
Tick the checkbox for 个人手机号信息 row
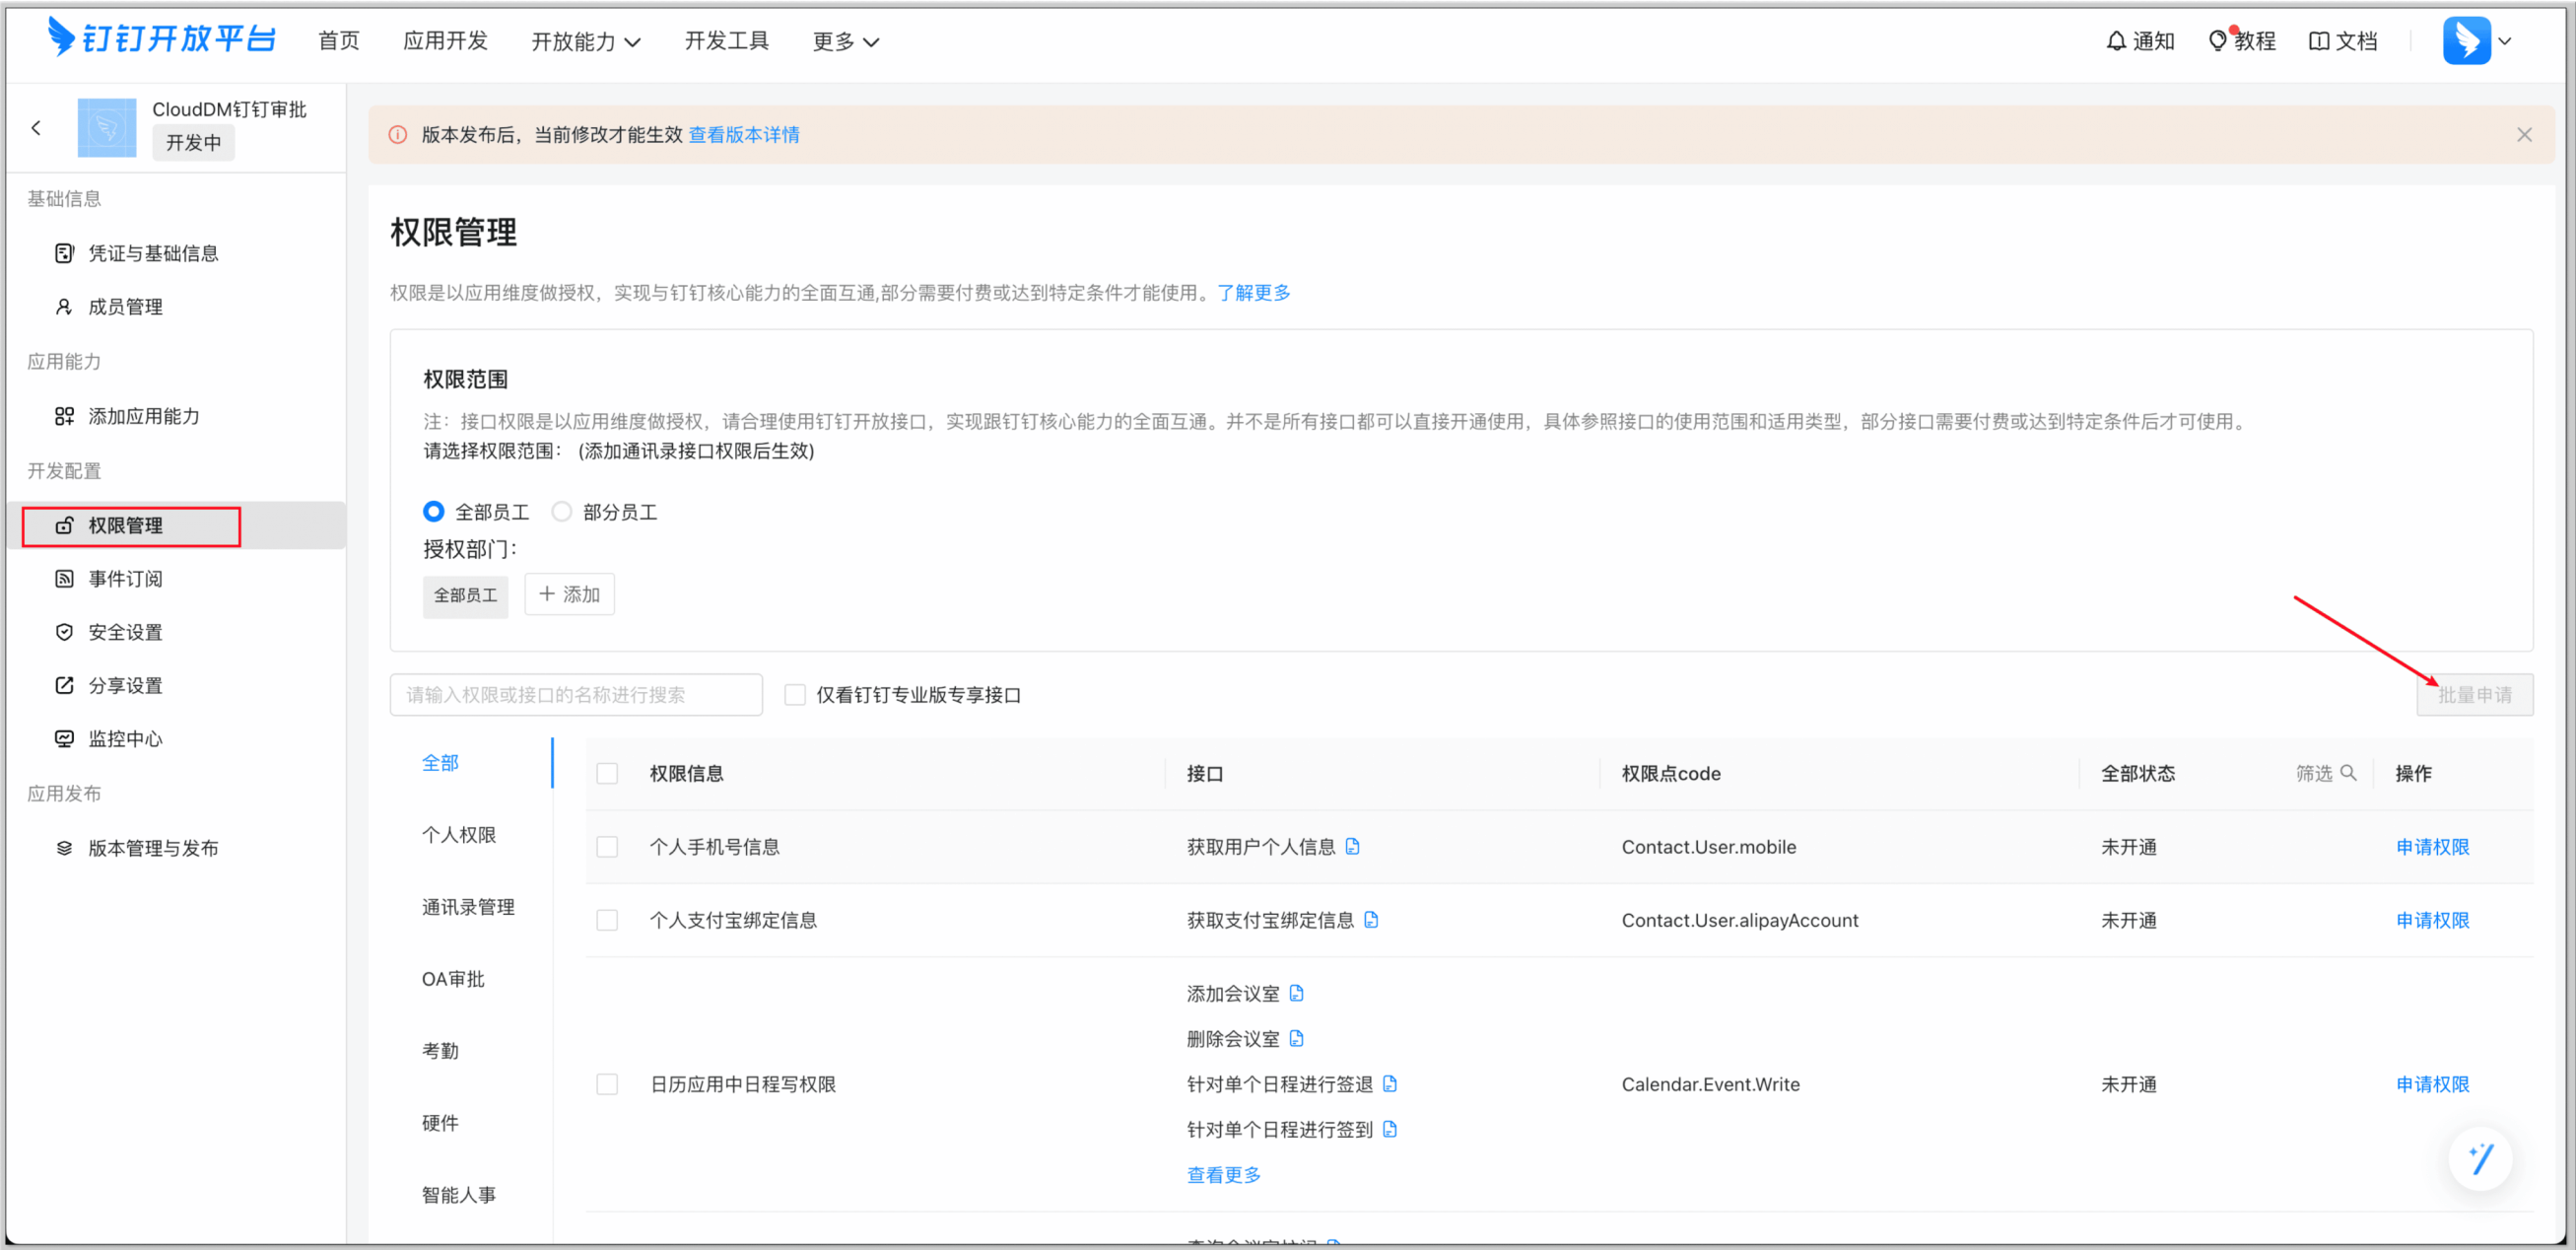tap(607, 847)
